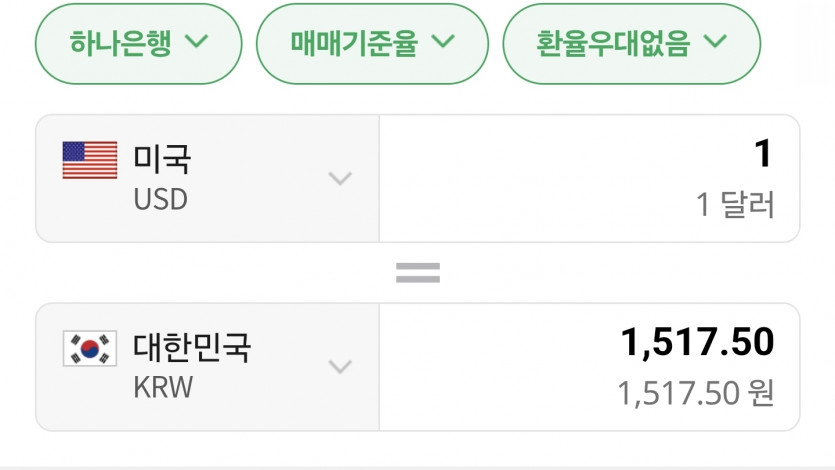Image resolution: width=835 pixels, height=470 pixels.
Task: Click the chevron arrow inside 매매기준율 pill
Action: (x=444, y=41)
